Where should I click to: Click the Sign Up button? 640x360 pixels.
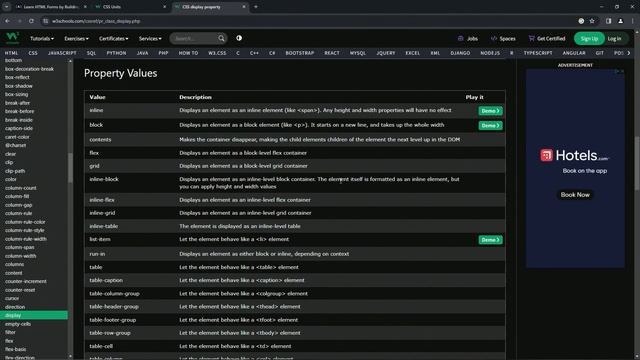point(589,38)
